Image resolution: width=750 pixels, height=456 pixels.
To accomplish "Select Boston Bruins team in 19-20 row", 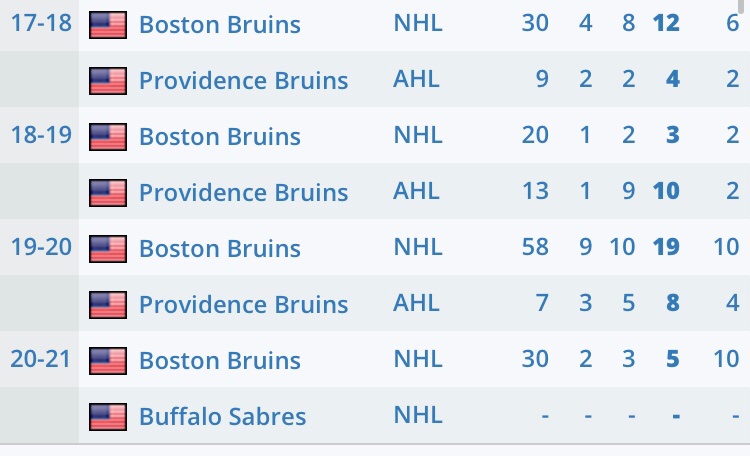I will coord(219,248).
